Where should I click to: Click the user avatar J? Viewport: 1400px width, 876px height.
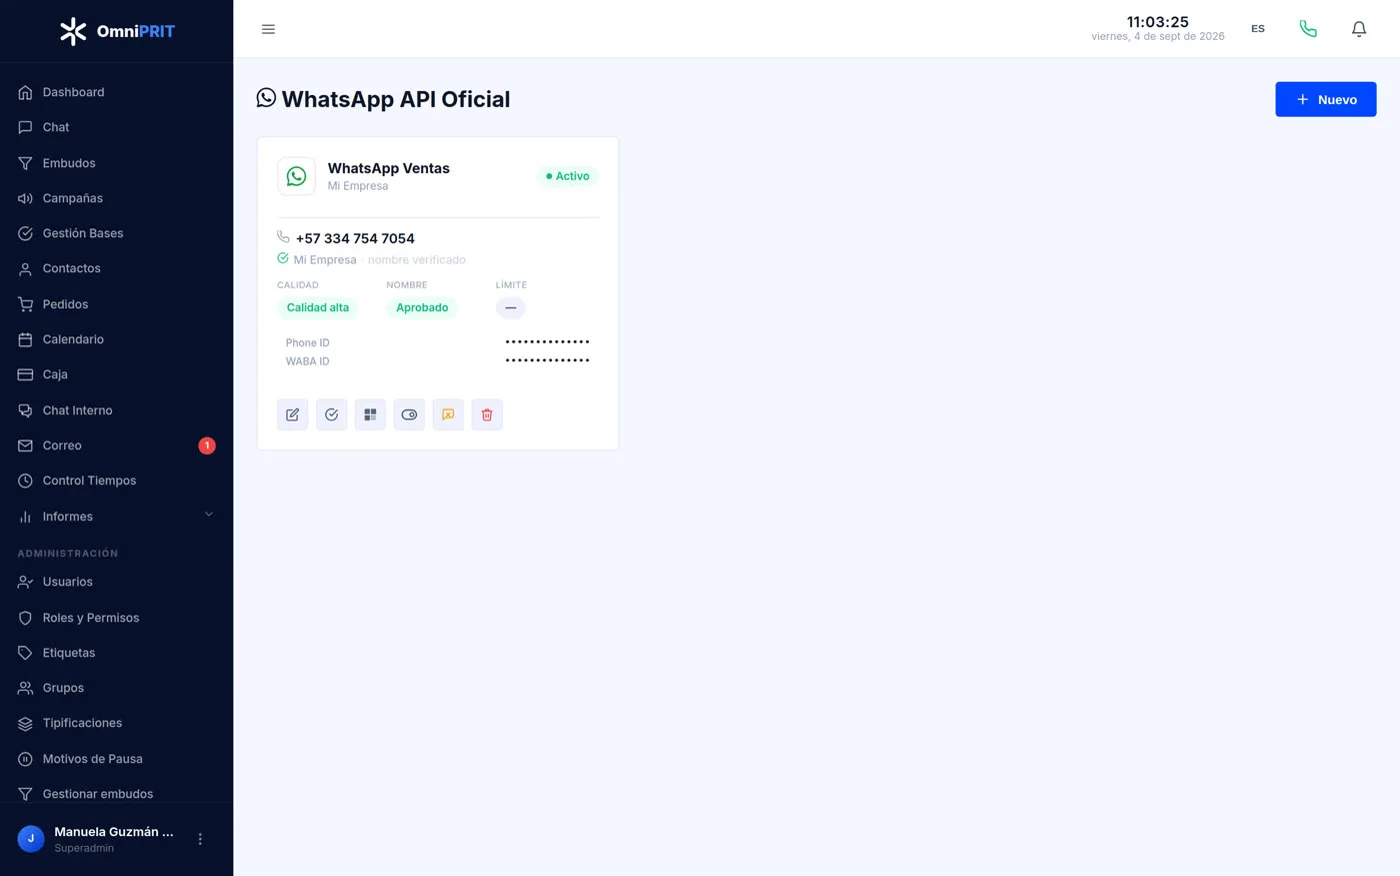click(31, 839)
